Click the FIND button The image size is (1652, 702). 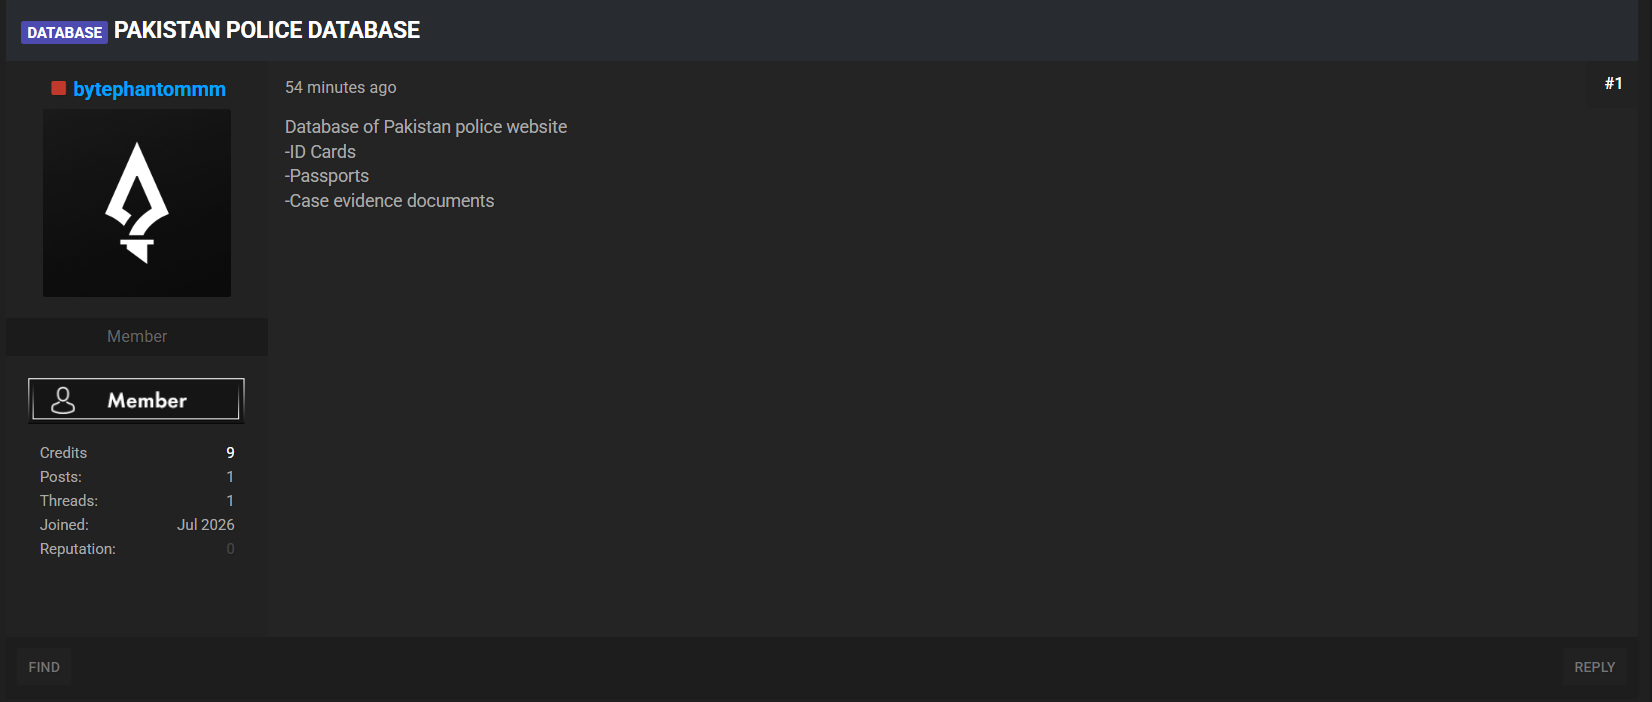click(x=44, y=667)
